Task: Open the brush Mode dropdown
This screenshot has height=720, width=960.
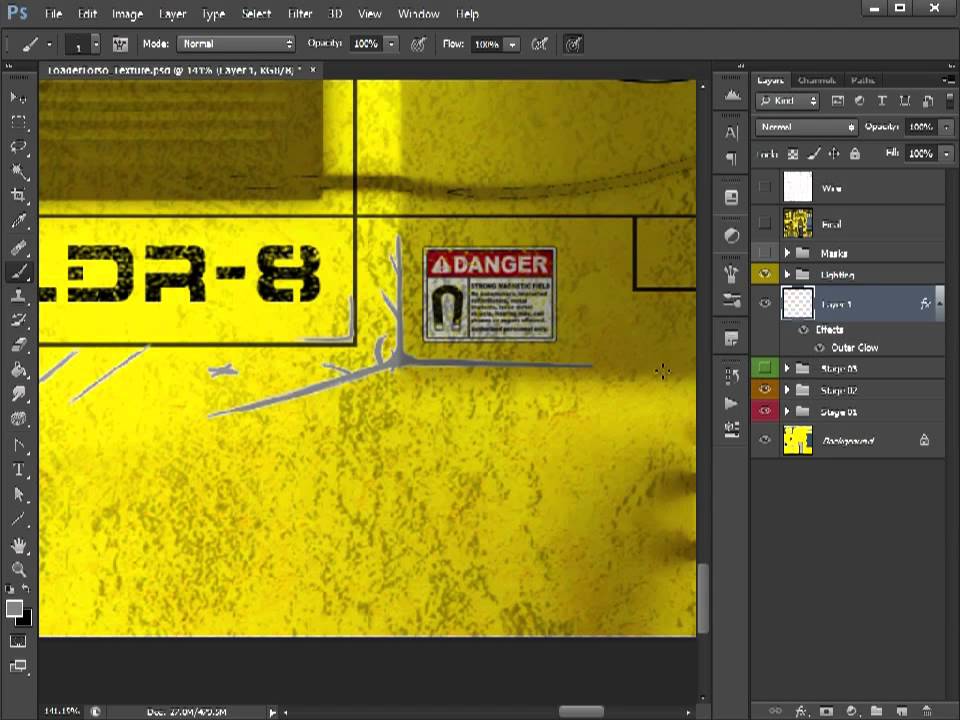Action: [x=236, y=44]
